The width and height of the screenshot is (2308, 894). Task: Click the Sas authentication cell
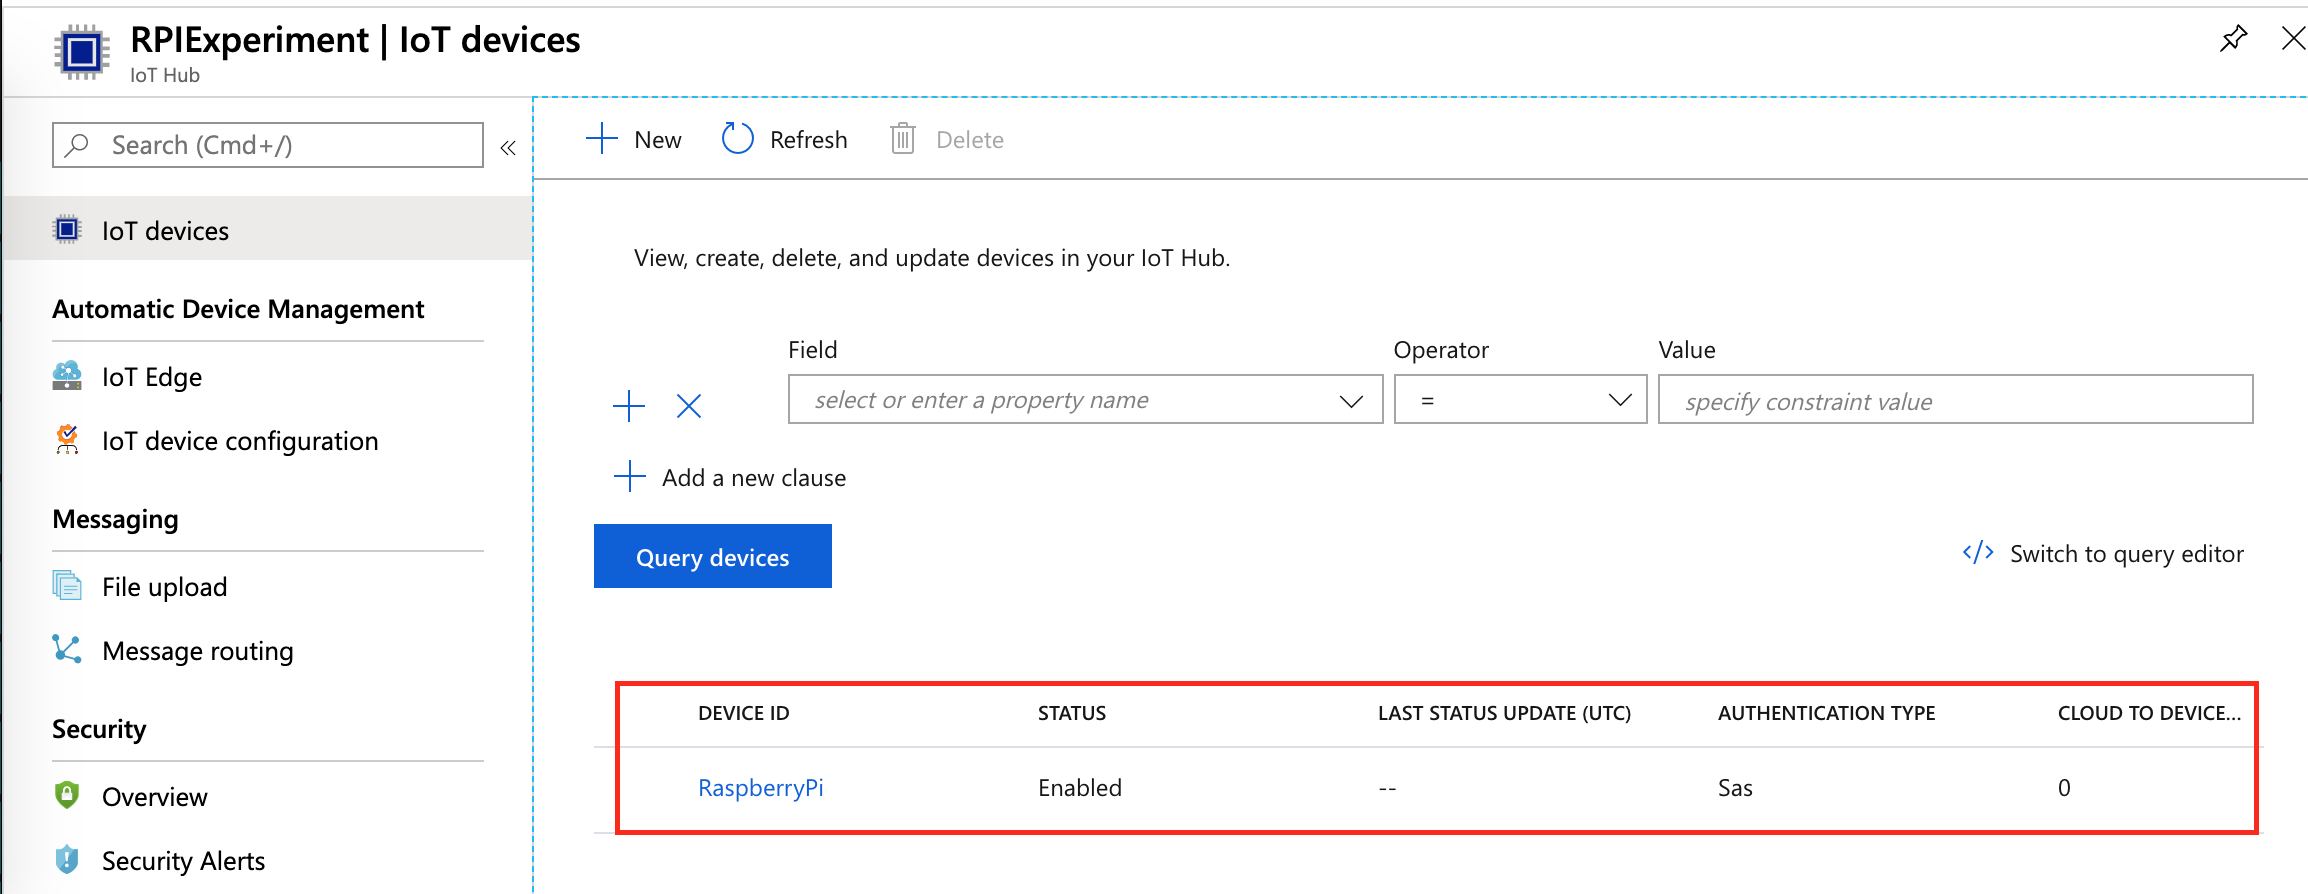pyautogui.click(x=1735, y=788)
